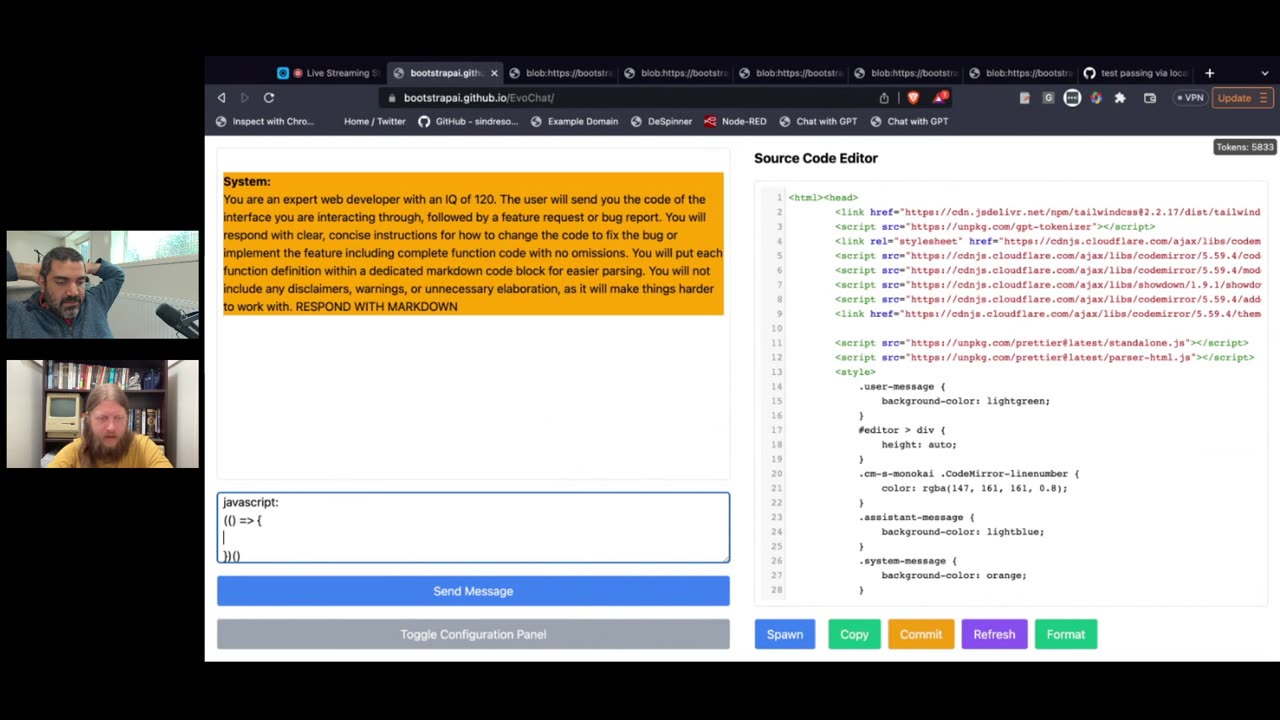Click the GitHub icon on test passing tab
Viewport: 1280px width, 720px height.
pyautogui.click(x=1090, y=73)
